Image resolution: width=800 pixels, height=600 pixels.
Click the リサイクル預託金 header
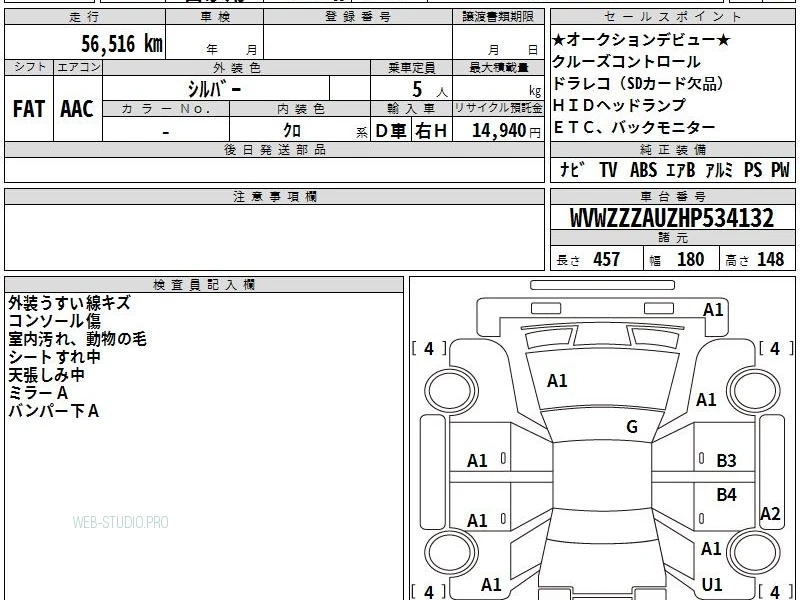point(498,108)
